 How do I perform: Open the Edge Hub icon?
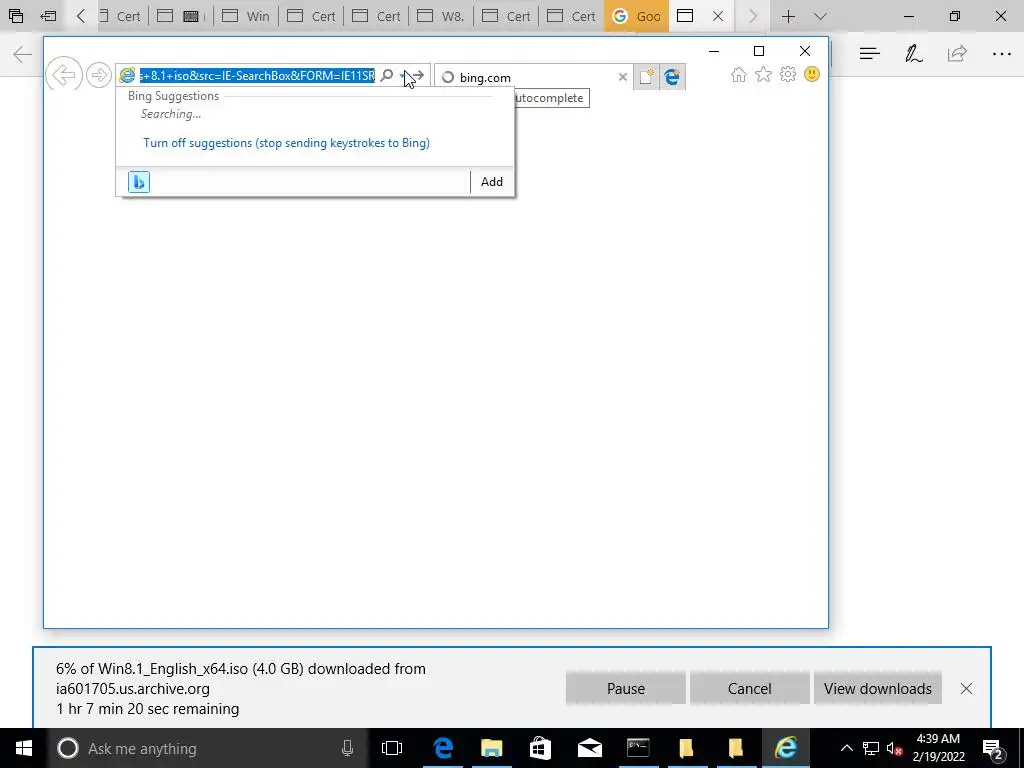869,54
